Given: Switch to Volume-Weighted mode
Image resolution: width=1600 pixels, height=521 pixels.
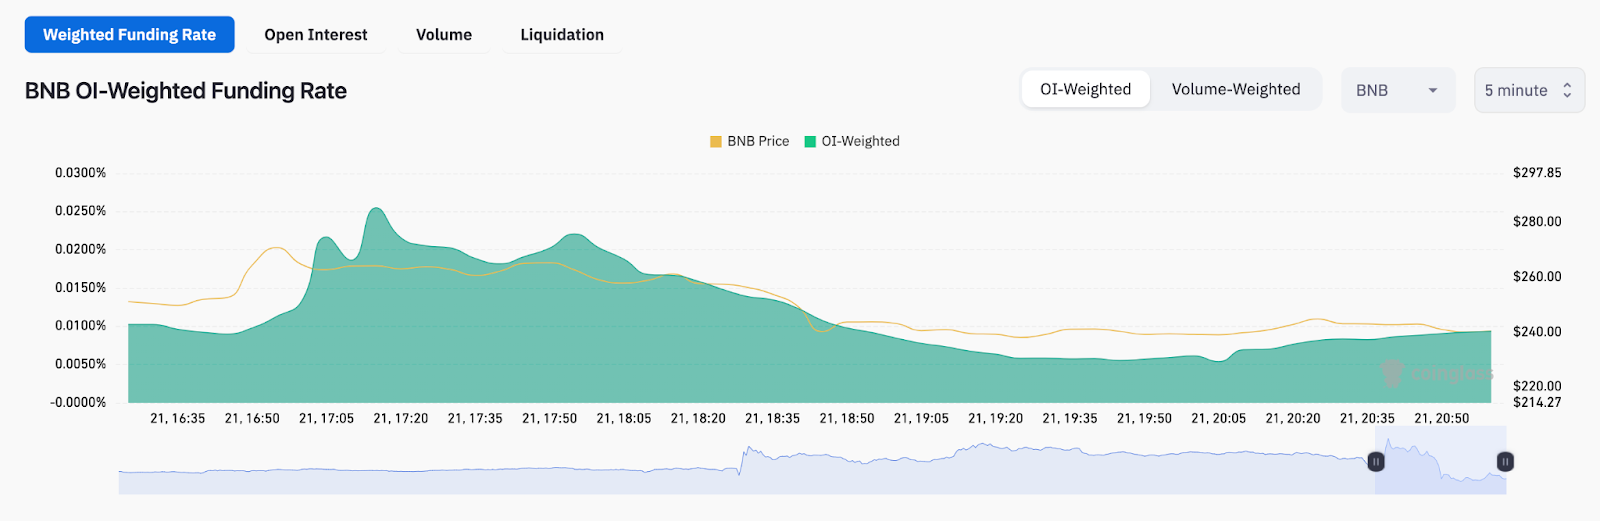Looking at the screenshot, I should pyautogui.click(x=1236, y=89).
